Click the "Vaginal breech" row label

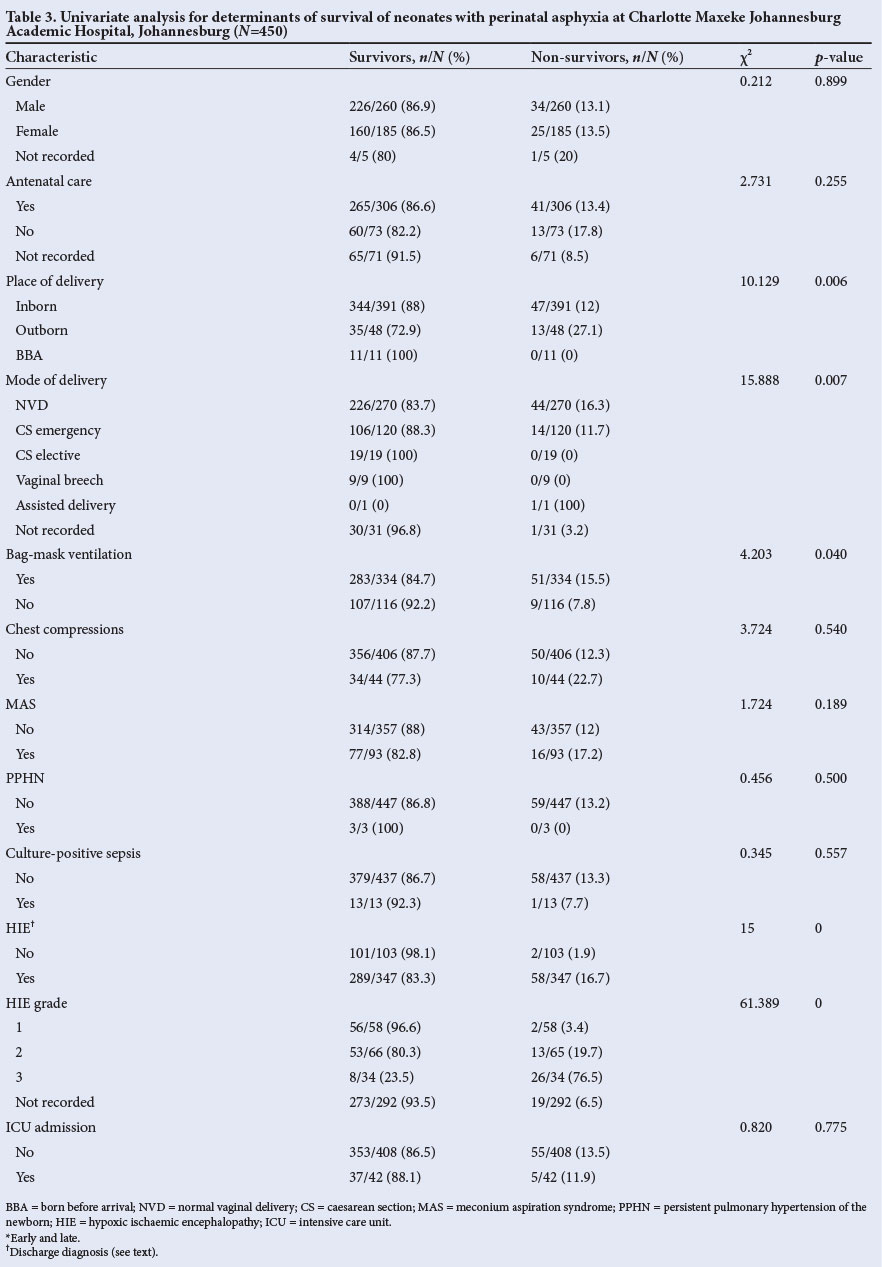click(x=59, y=480)
